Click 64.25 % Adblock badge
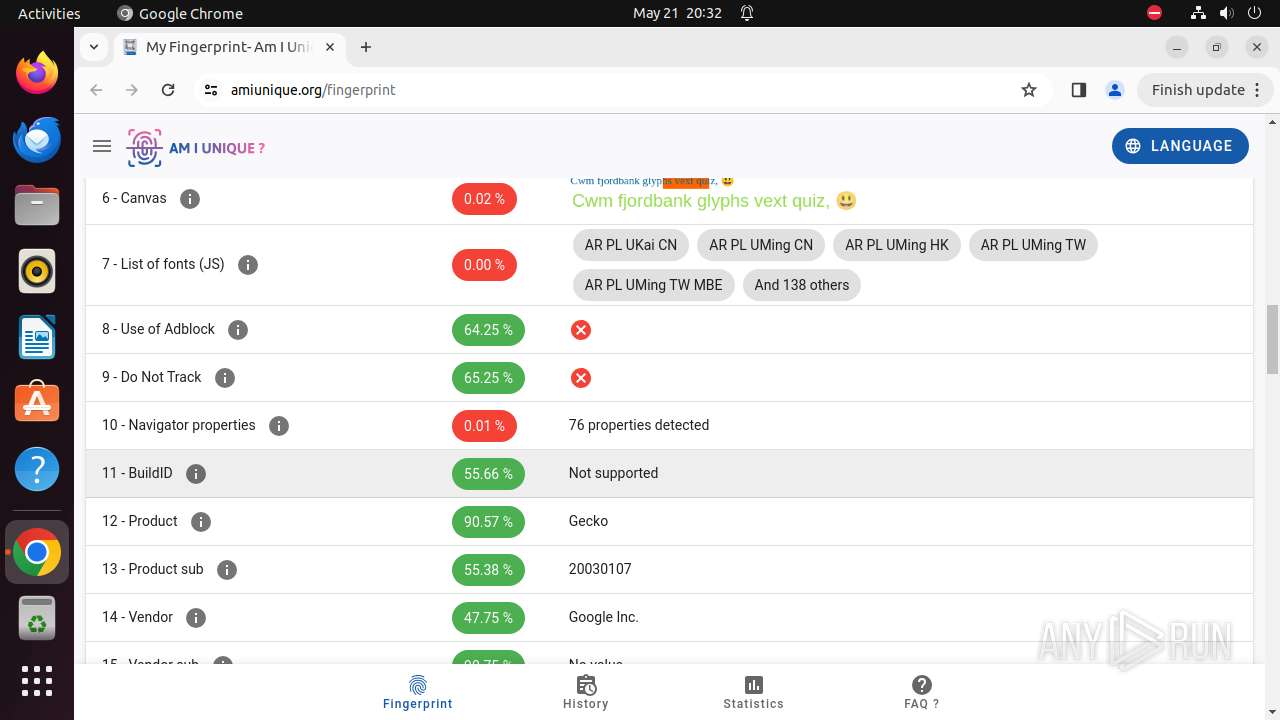This screenshot has height=720, width=1280. pos(488,330)
